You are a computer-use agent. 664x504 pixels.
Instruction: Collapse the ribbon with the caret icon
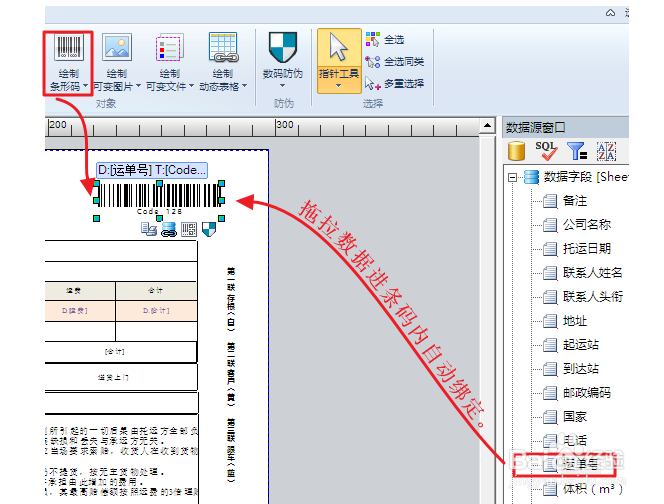click(610, 13)
